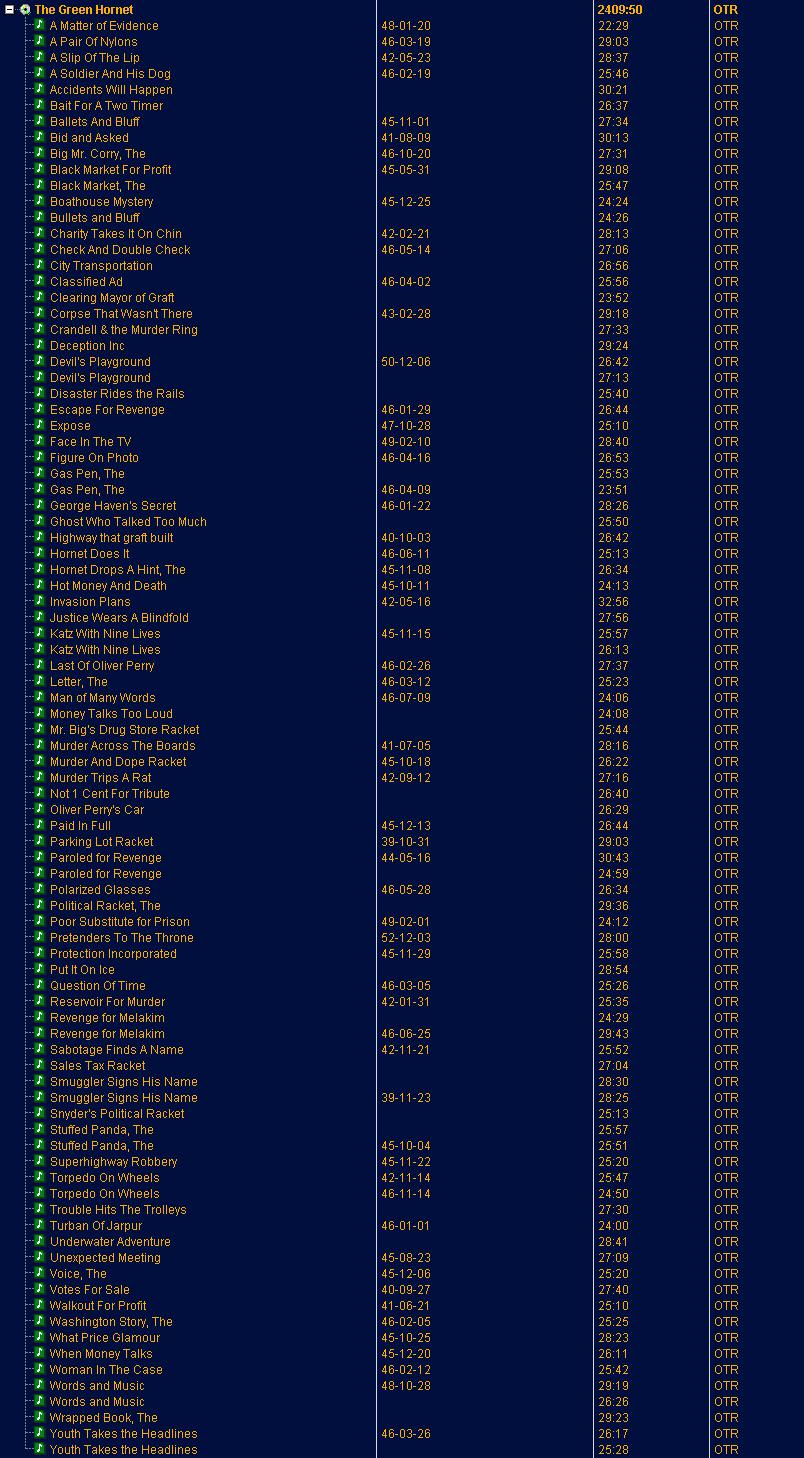Select Crandell & the Murder Ring
Image resolution: width=804 pixels, height=1458 pixels.
pos(124,330)
